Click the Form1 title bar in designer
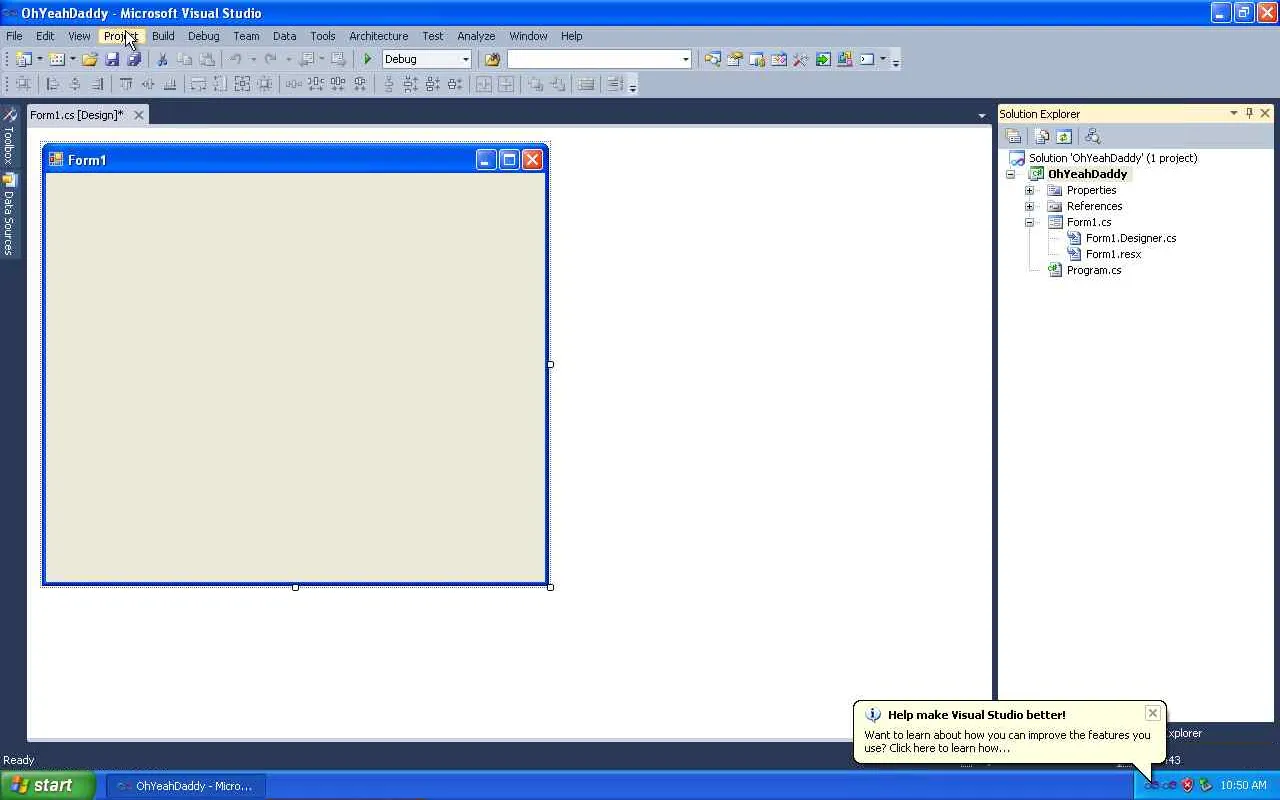Screen dimensions: 1280x800 coord(295,160)
